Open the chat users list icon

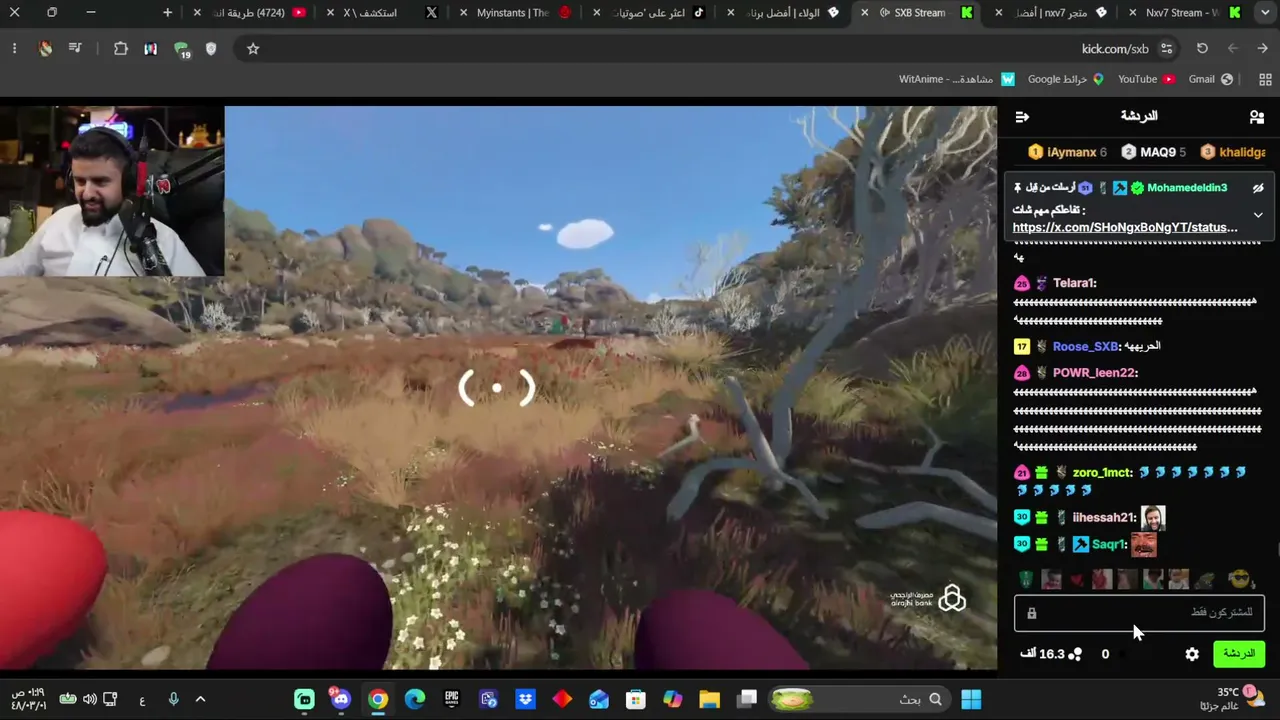point(1257,117)
